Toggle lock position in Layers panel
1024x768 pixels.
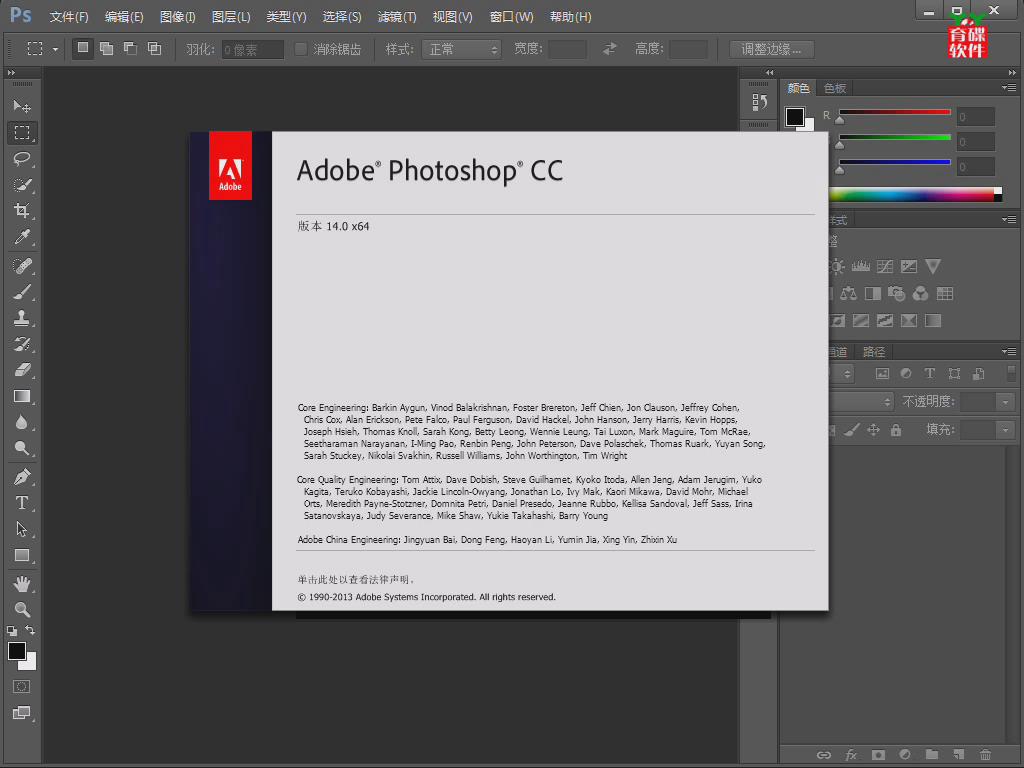[x=873, y=430]
